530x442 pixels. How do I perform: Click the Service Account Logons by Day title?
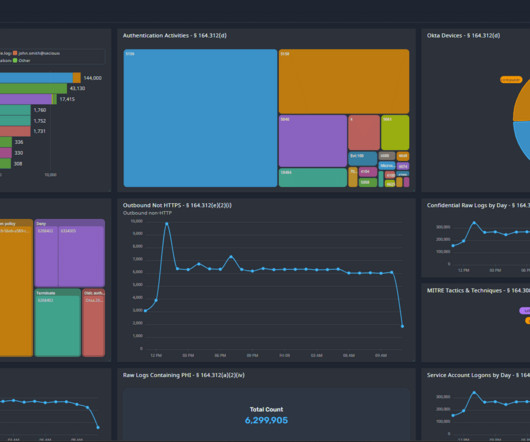[478, 375]
